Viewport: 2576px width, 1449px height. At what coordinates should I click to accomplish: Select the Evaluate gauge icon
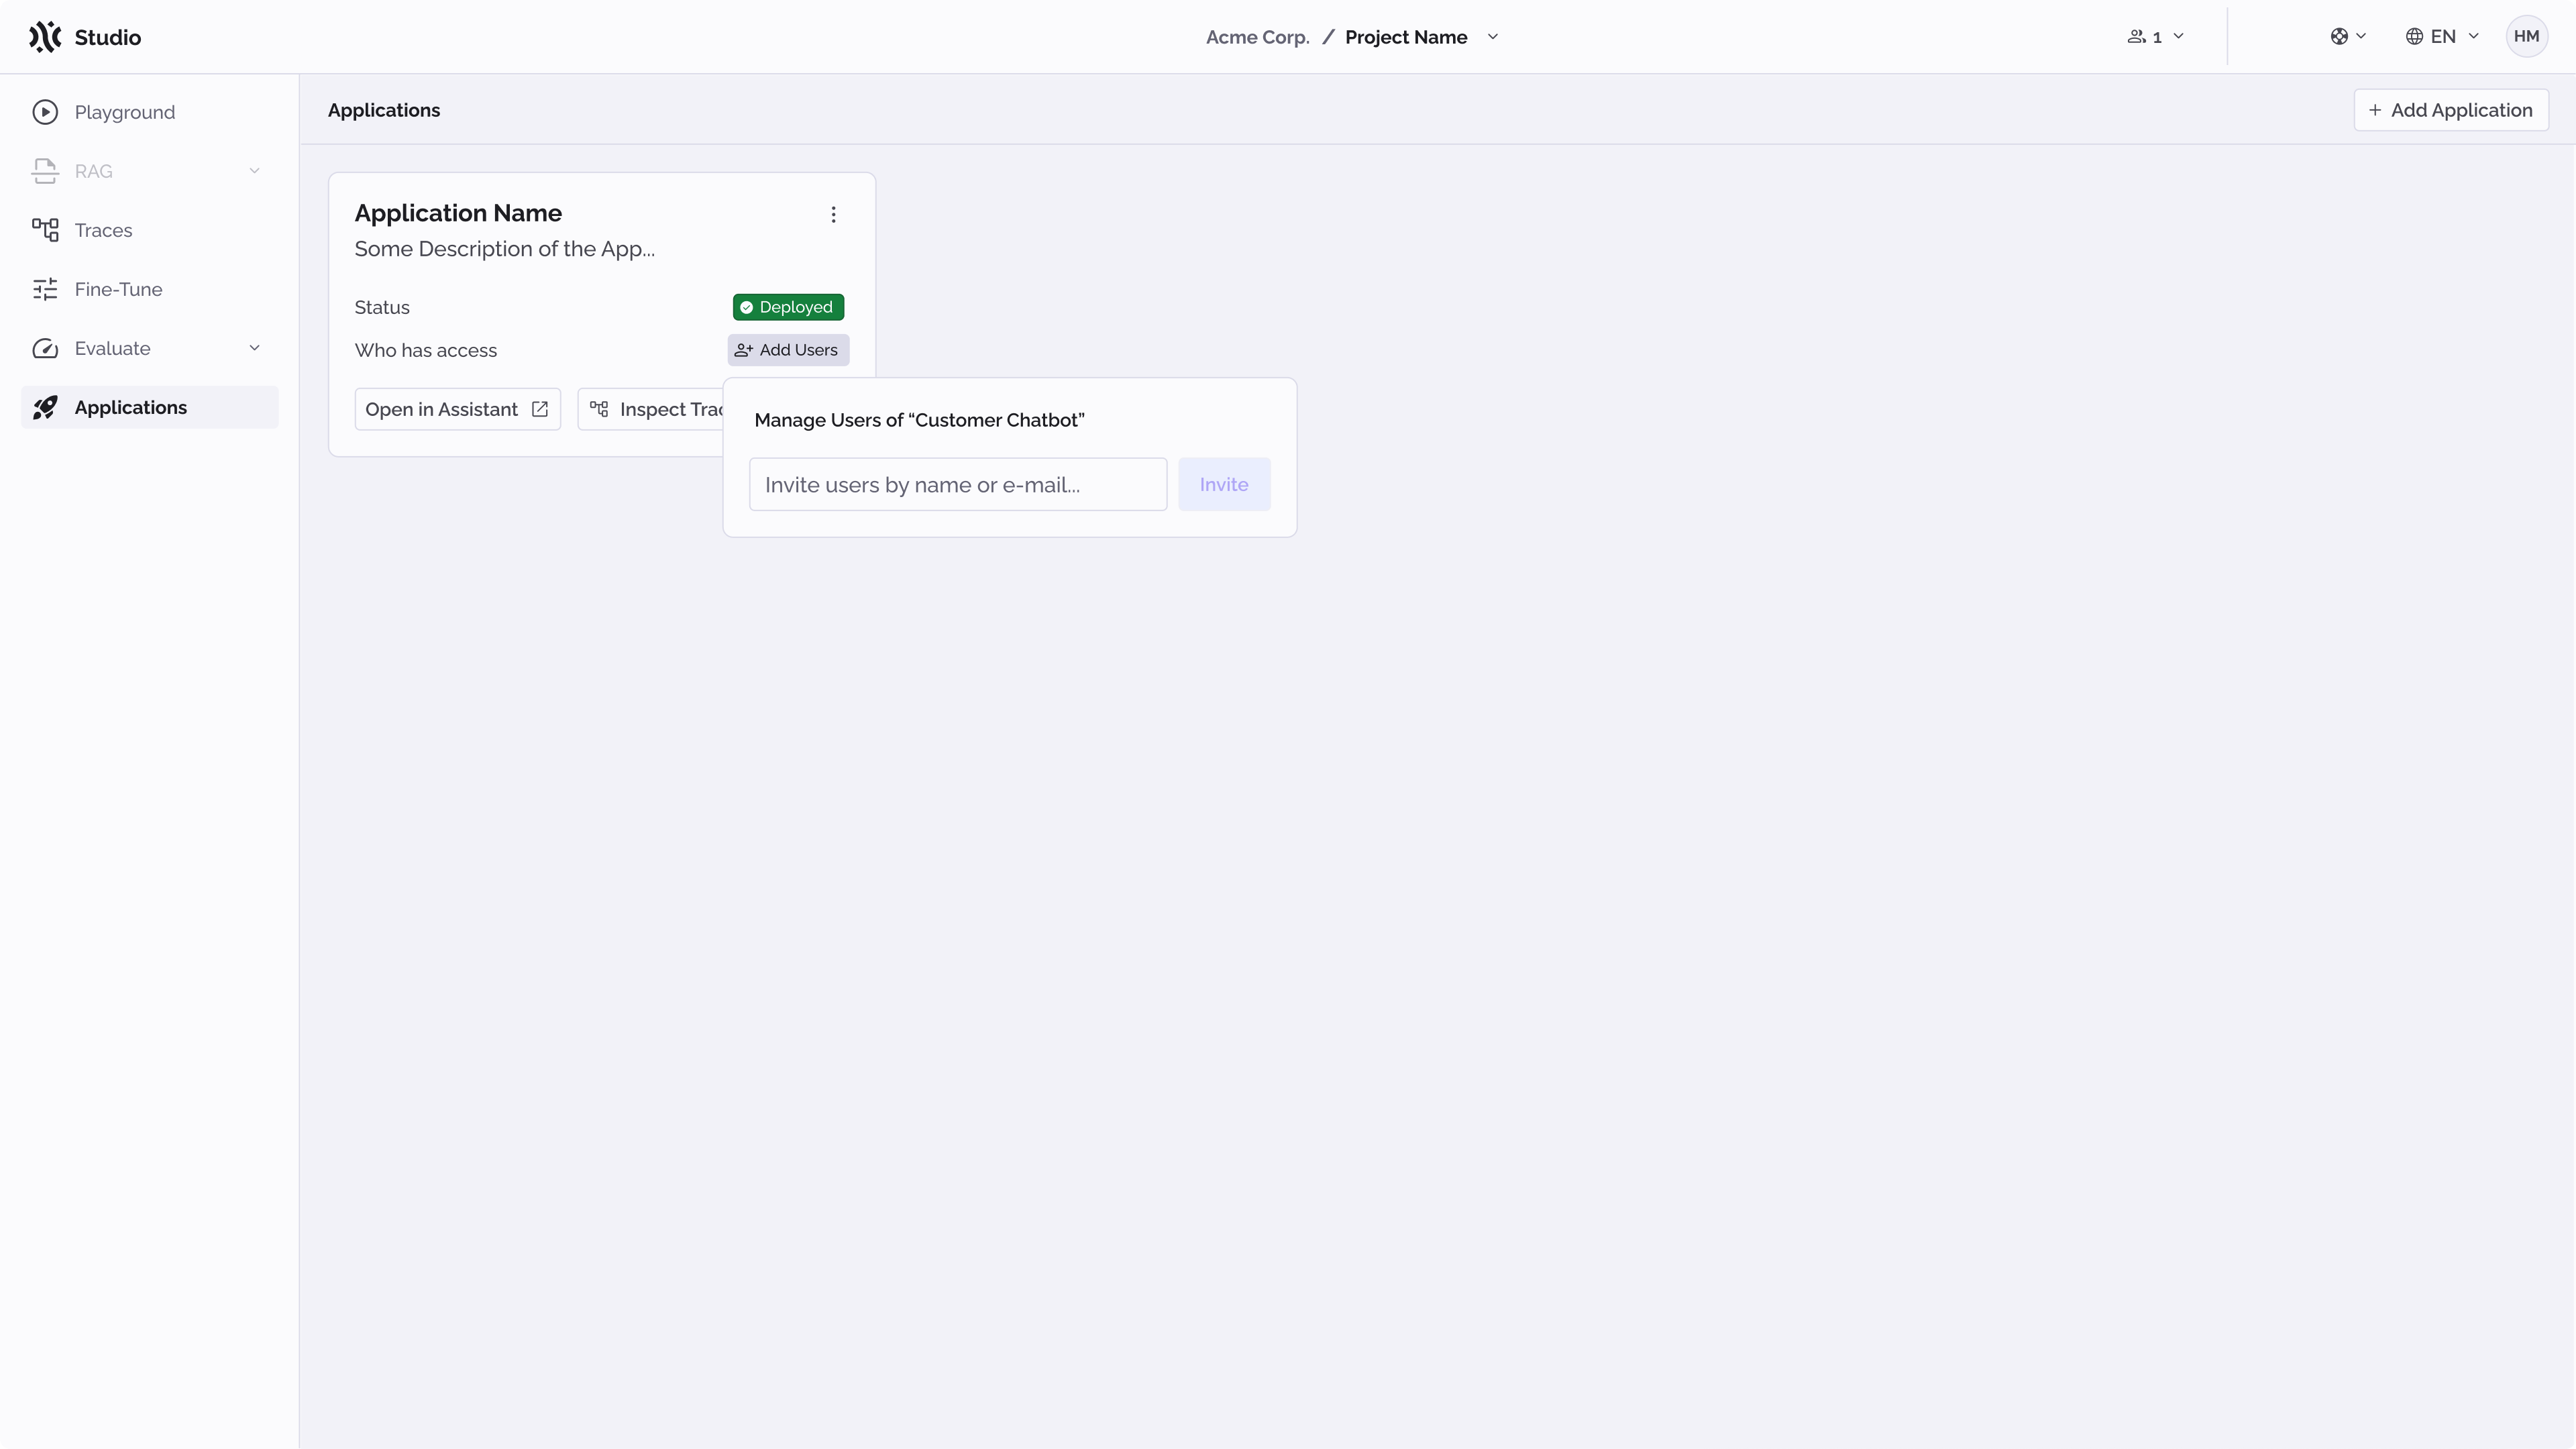(46, 348)
